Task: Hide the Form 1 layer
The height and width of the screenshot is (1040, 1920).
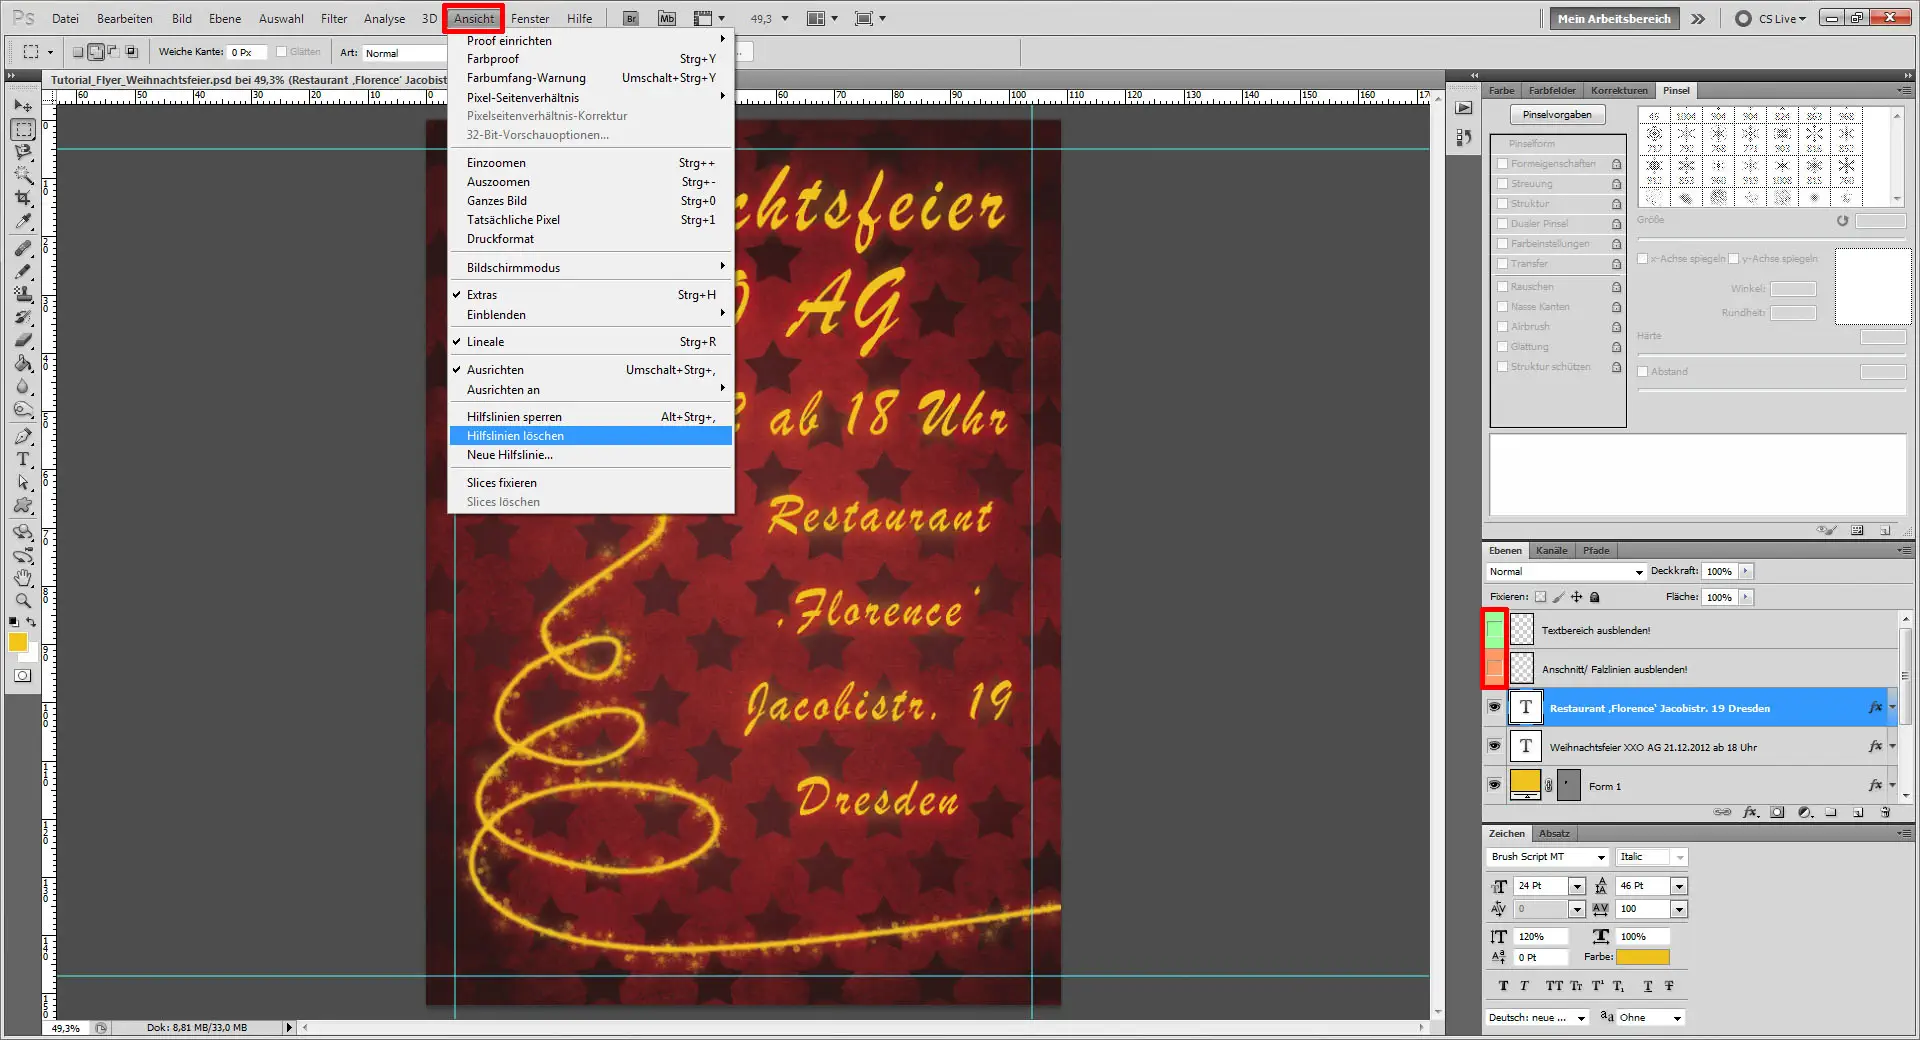Action: coord(1494,785)
